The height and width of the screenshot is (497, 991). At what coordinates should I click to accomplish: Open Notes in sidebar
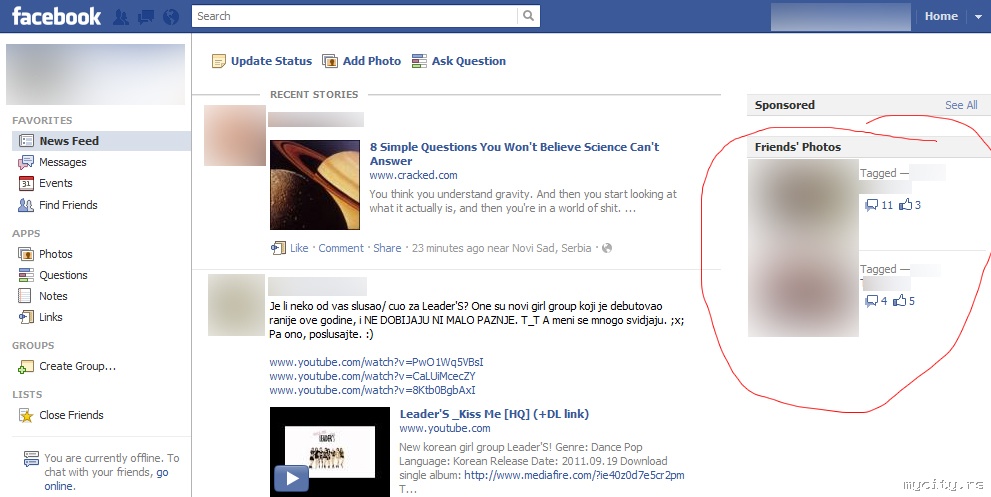[53, 296]
